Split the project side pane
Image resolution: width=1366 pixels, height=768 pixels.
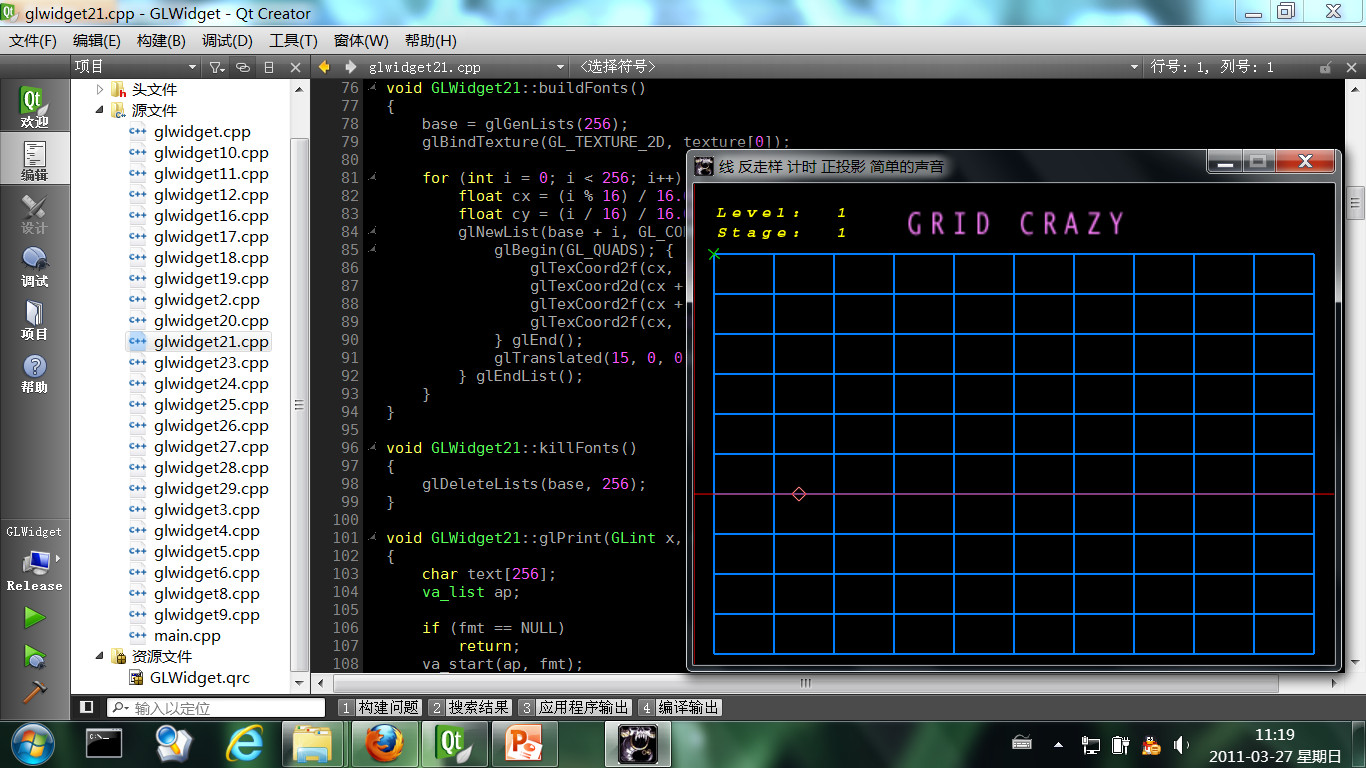(x=269, y=67)
